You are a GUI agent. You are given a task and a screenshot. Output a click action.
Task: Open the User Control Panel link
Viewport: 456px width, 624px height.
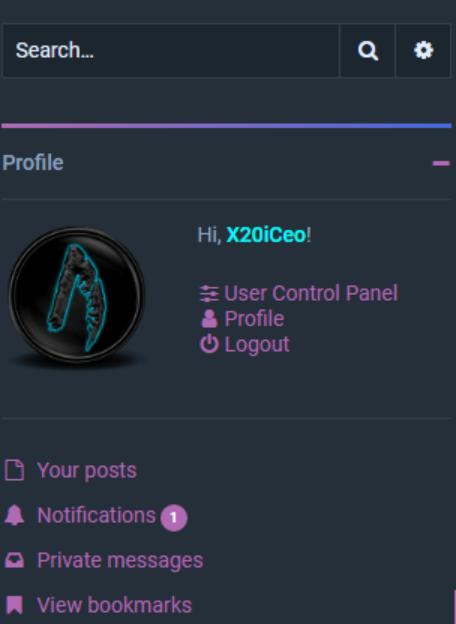pos(311,293)
